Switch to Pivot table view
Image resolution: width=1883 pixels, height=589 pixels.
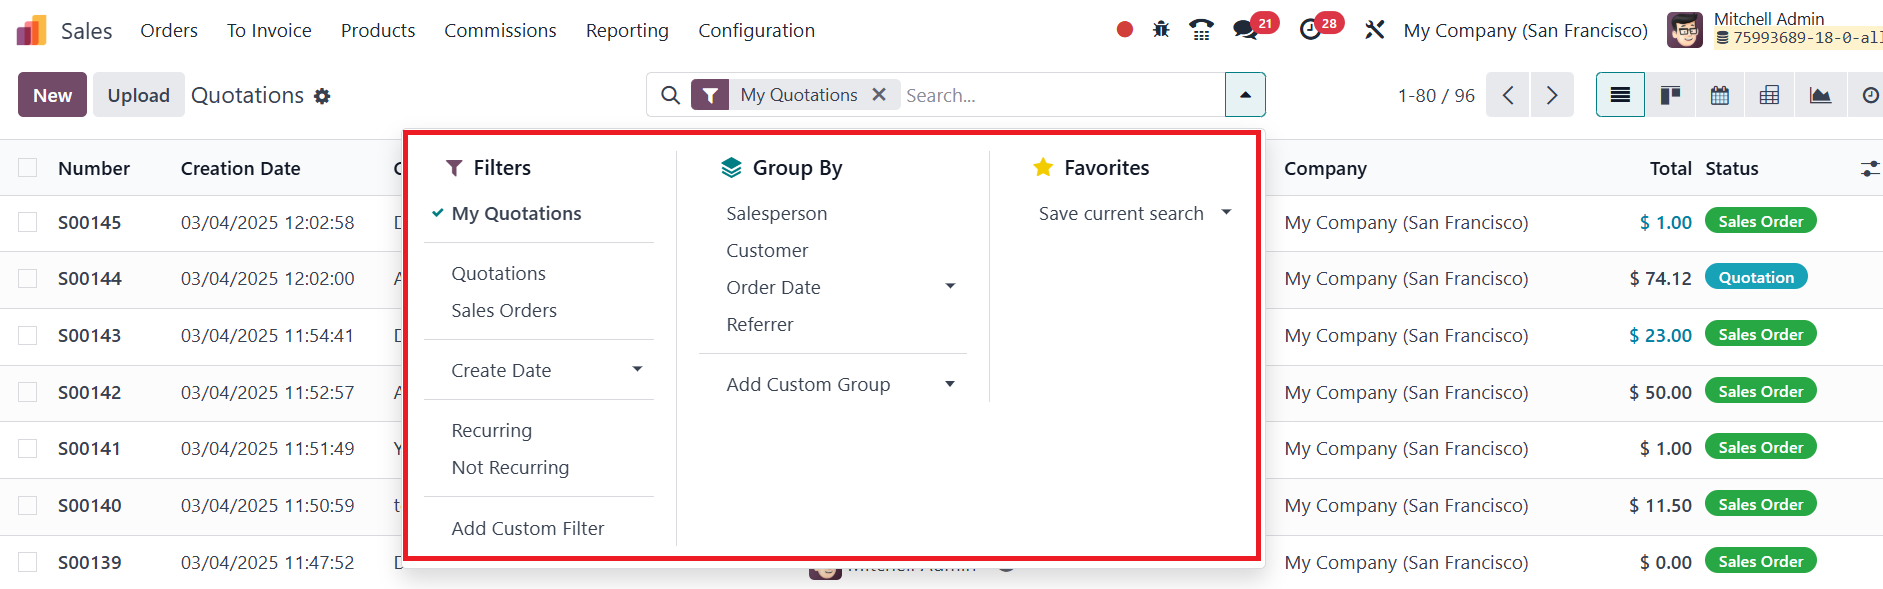point(1769,95)
